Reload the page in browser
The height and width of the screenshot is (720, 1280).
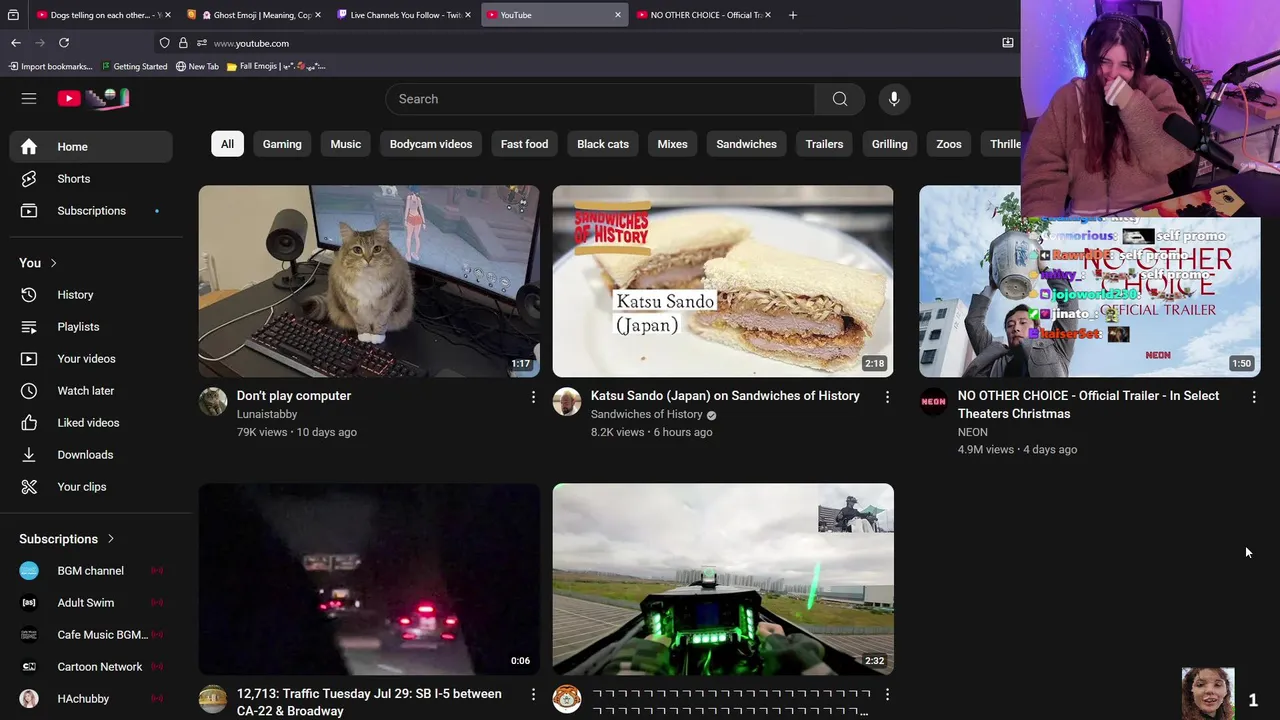64,43
